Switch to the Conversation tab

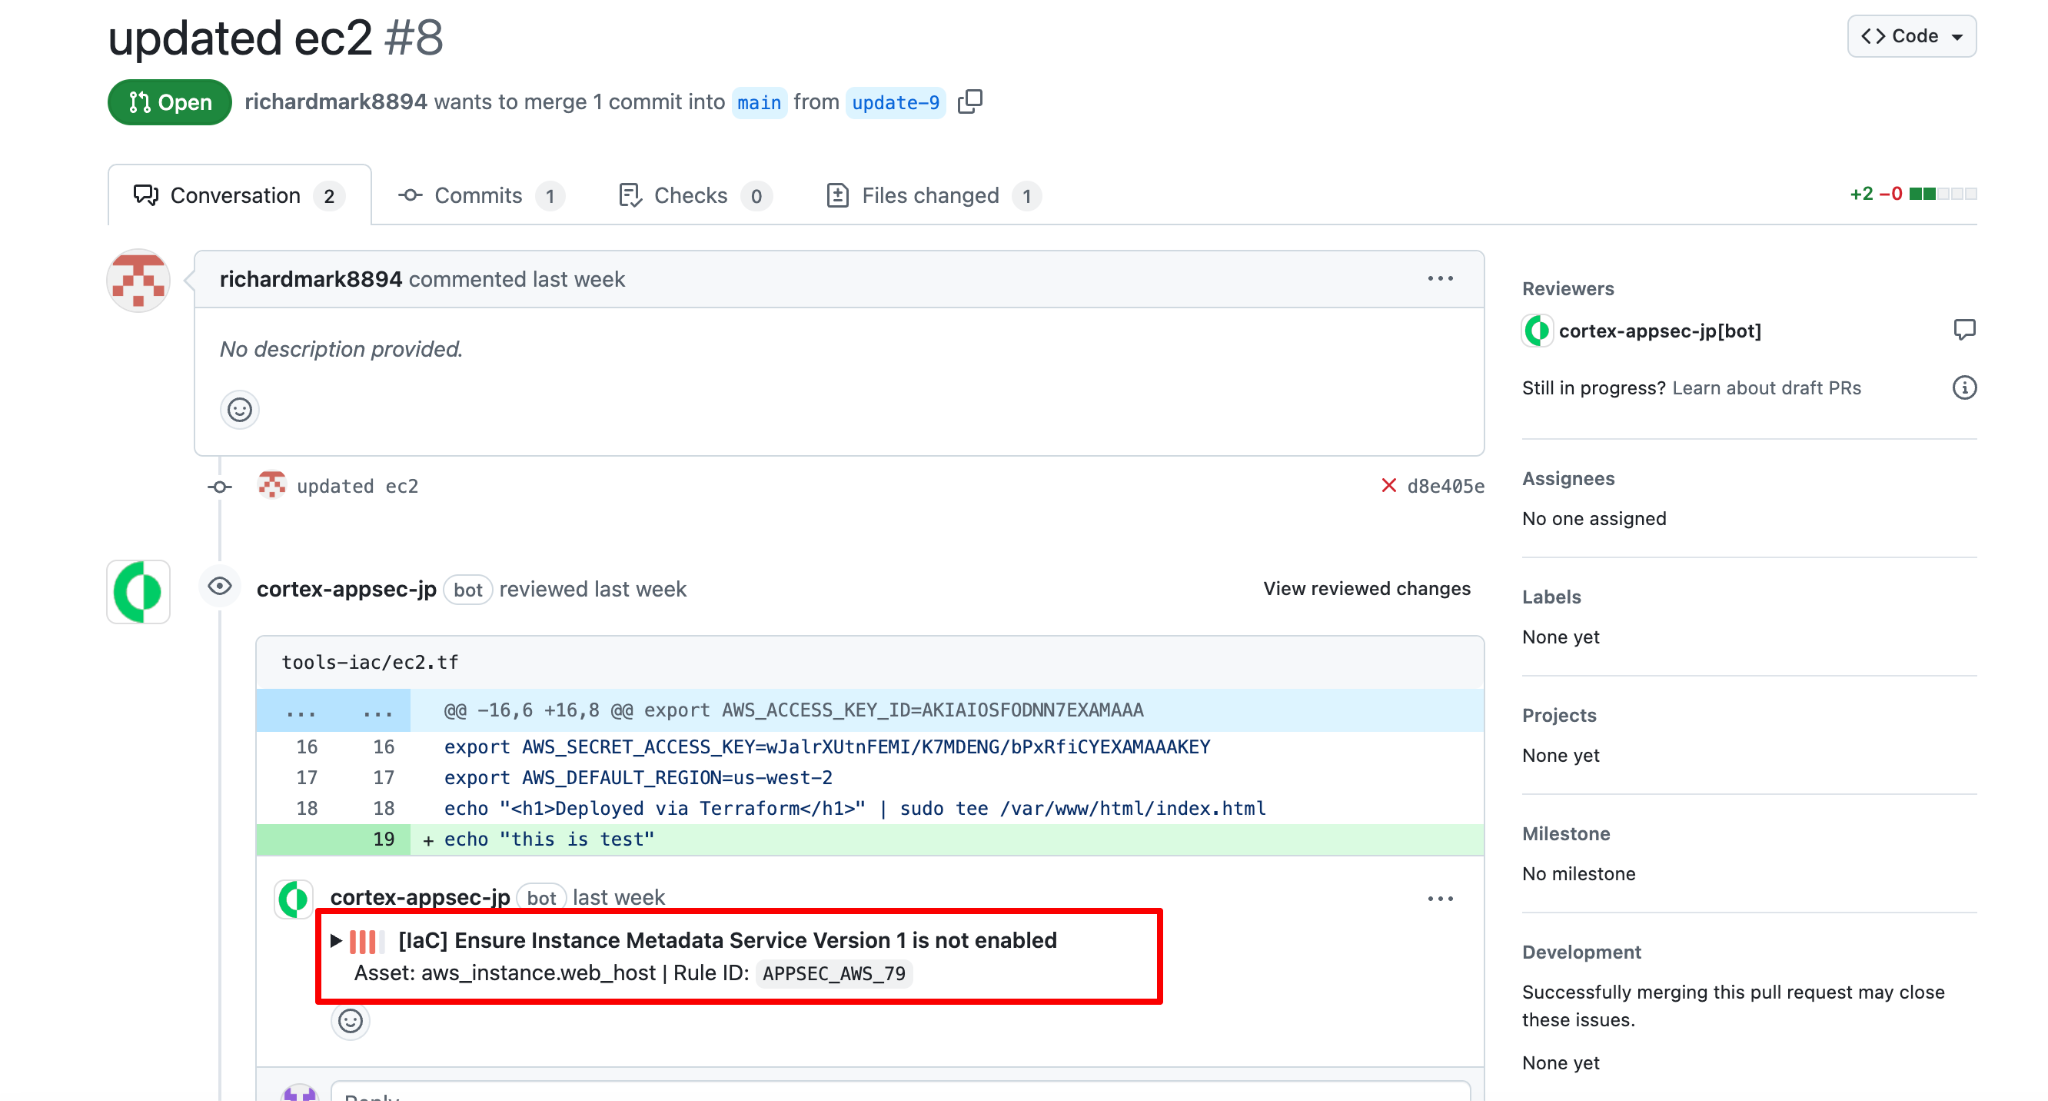click(239, 195)
